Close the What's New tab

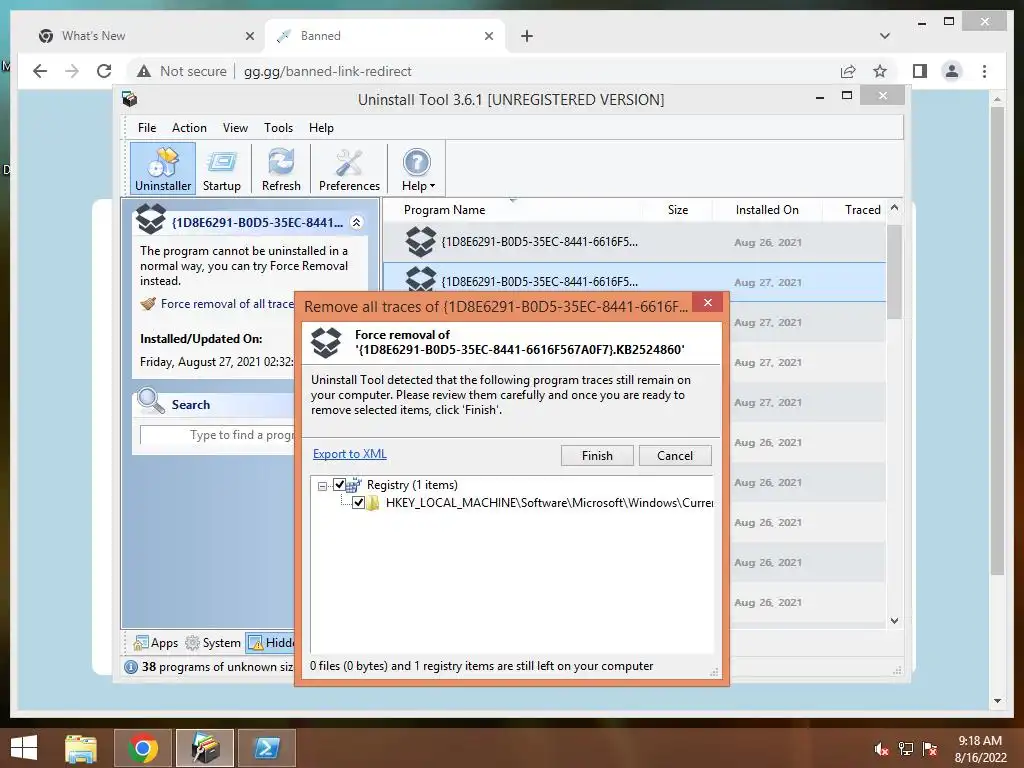point(249,36)
